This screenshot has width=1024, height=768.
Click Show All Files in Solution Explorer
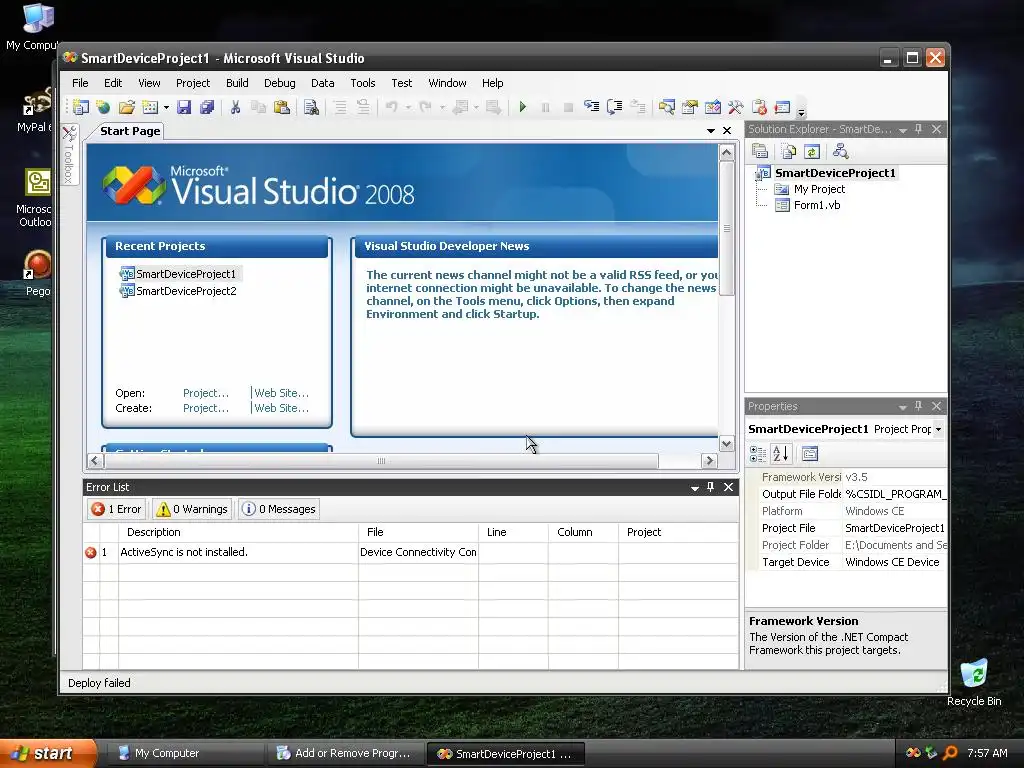[x=788, y=152]
